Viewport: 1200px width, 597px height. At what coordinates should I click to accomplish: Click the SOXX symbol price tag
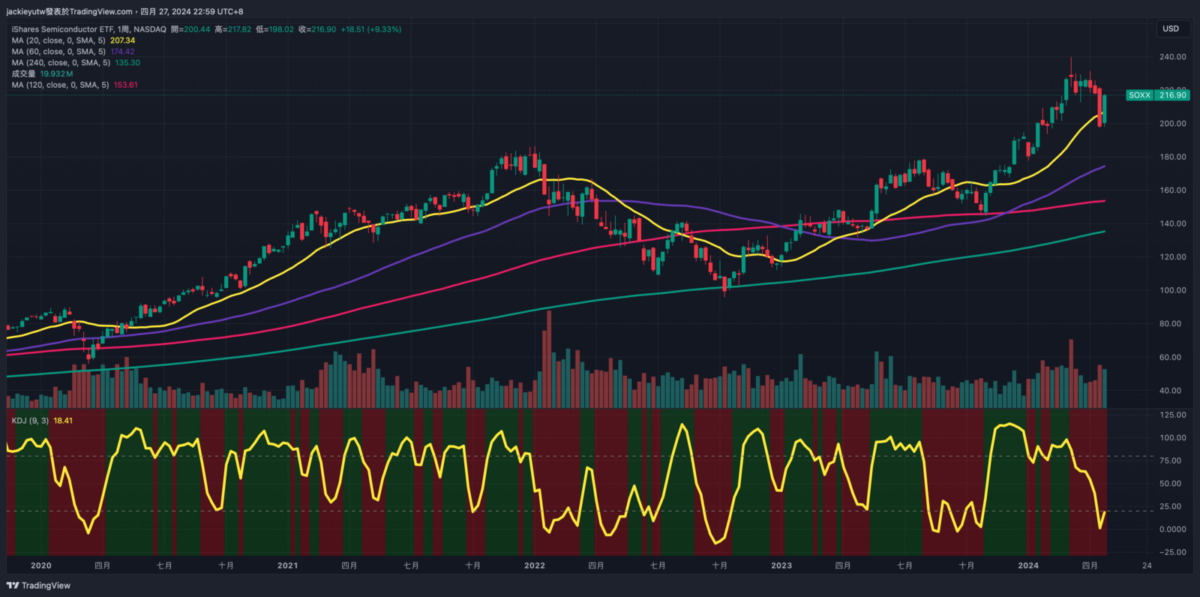(1139, 94)
